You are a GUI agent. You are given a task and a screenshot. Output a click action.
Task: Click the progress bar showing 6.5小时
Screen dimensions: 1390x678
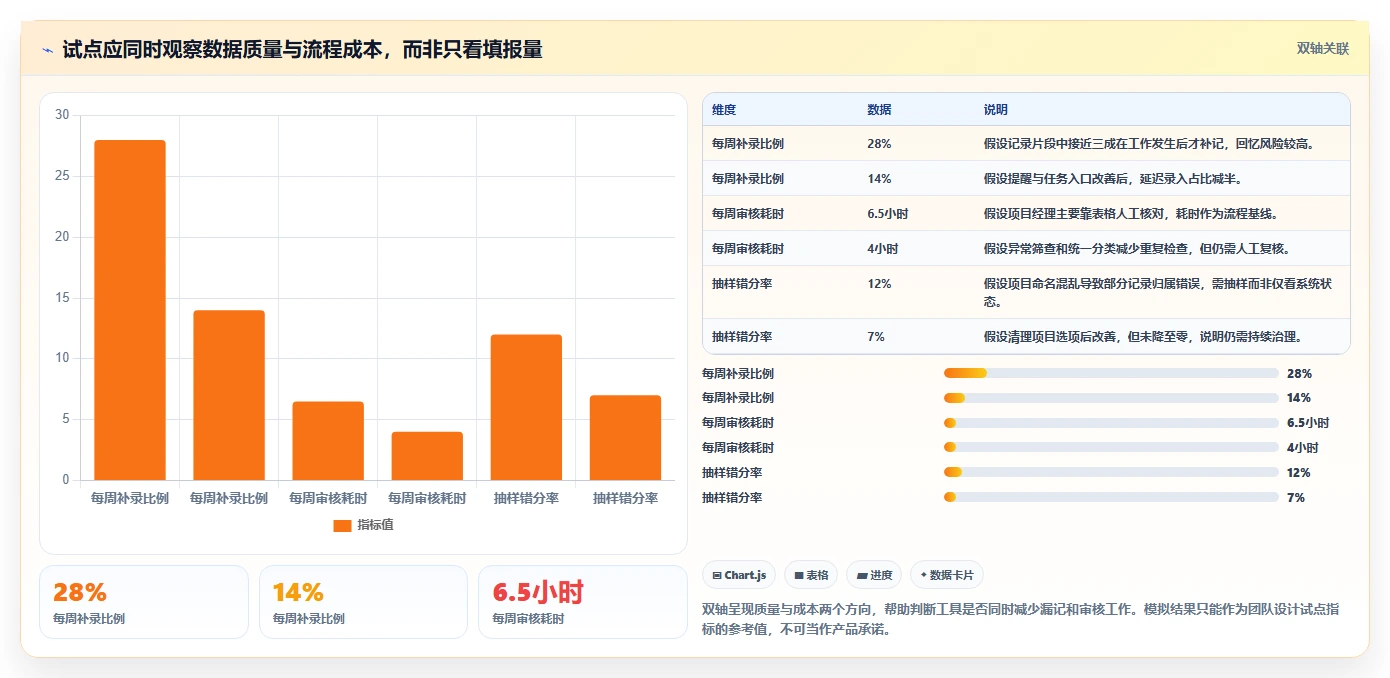pyautogui.click(x=1111, y=423)
